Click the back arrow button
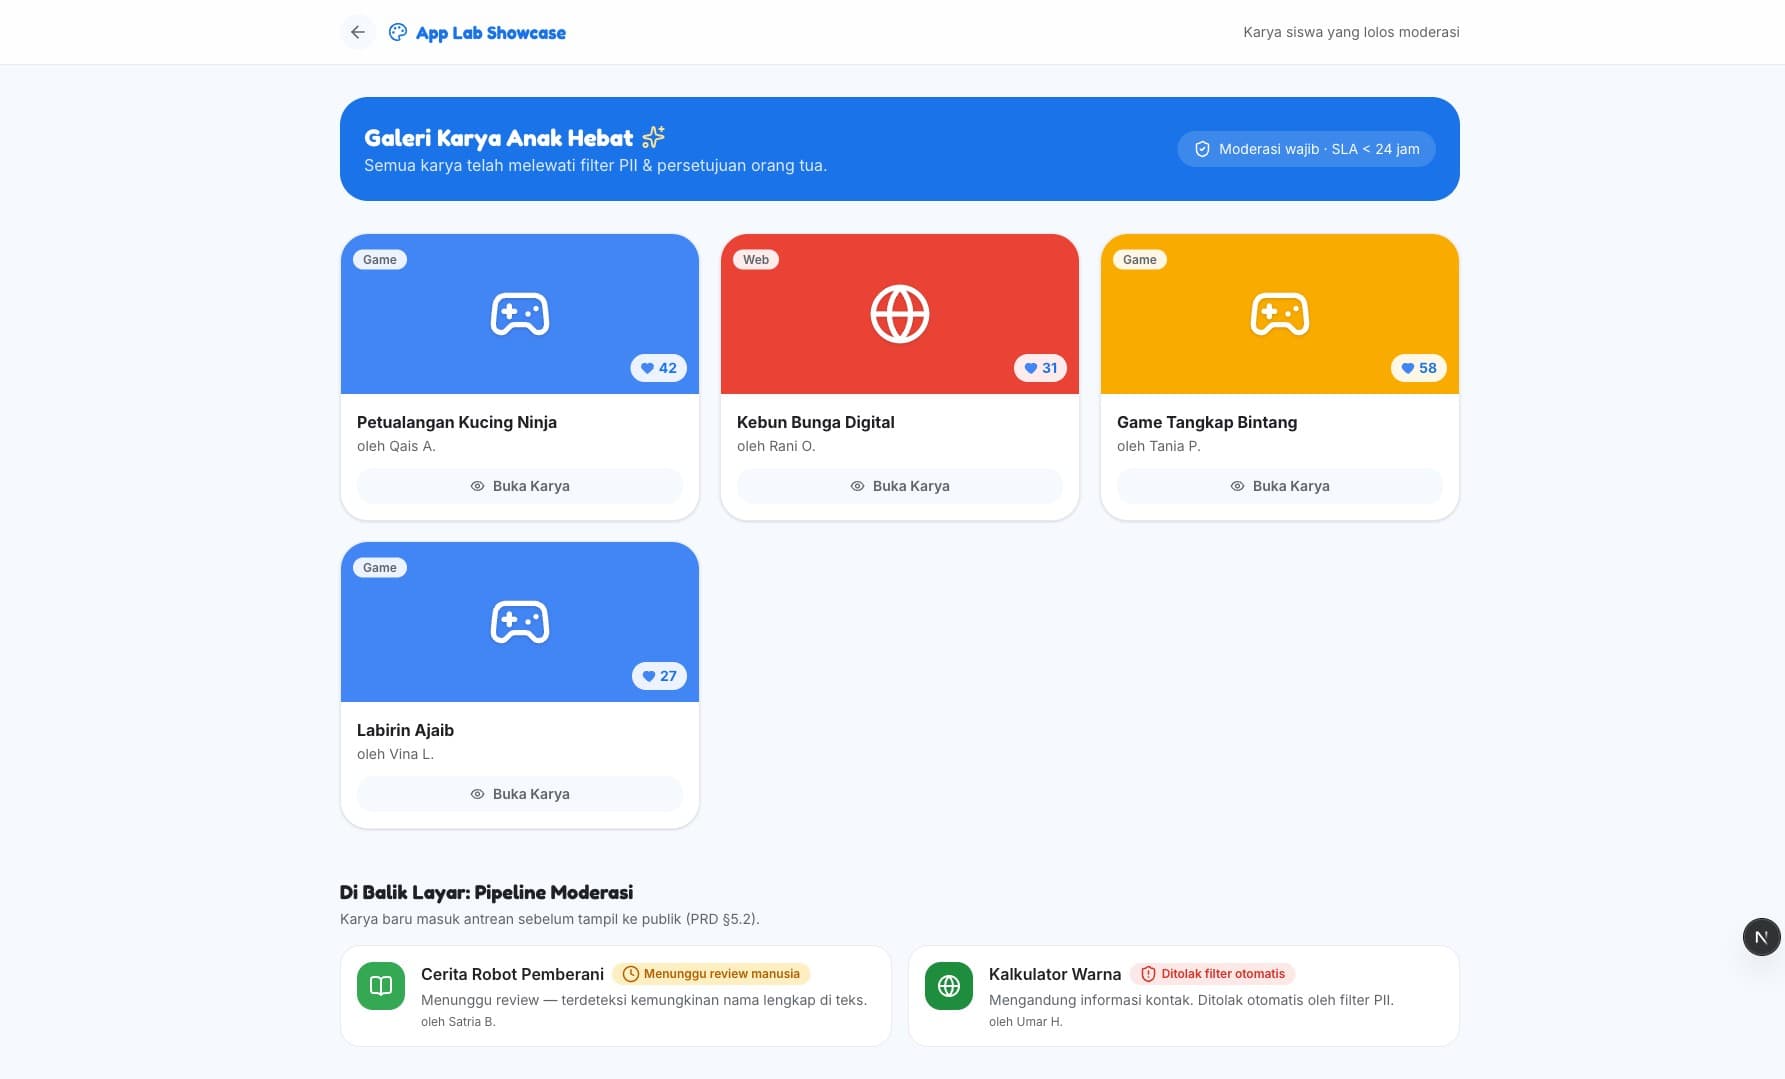1785x1079 pixels. coord(357,32)
